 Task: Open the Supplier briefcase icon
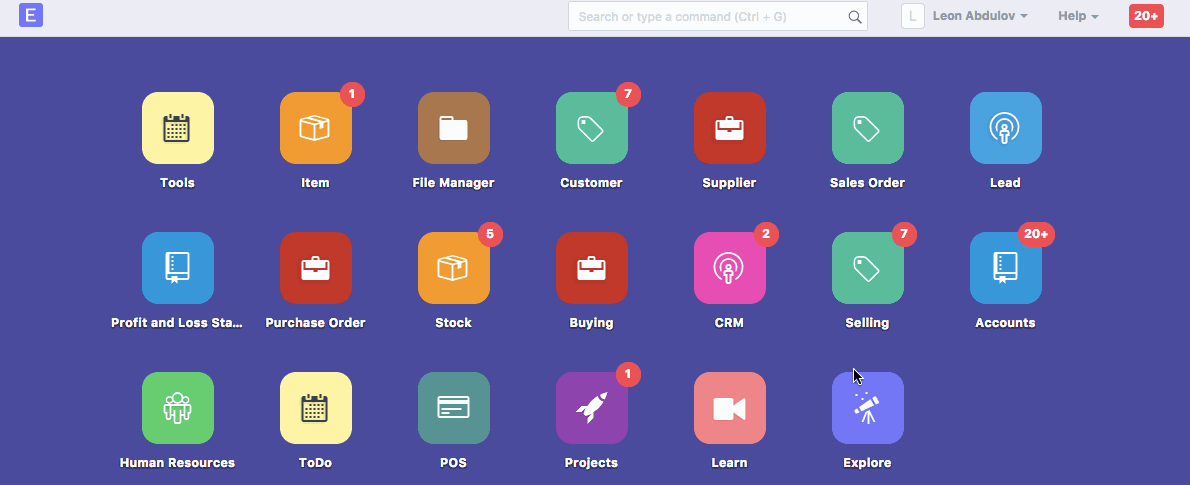[729, 128]
